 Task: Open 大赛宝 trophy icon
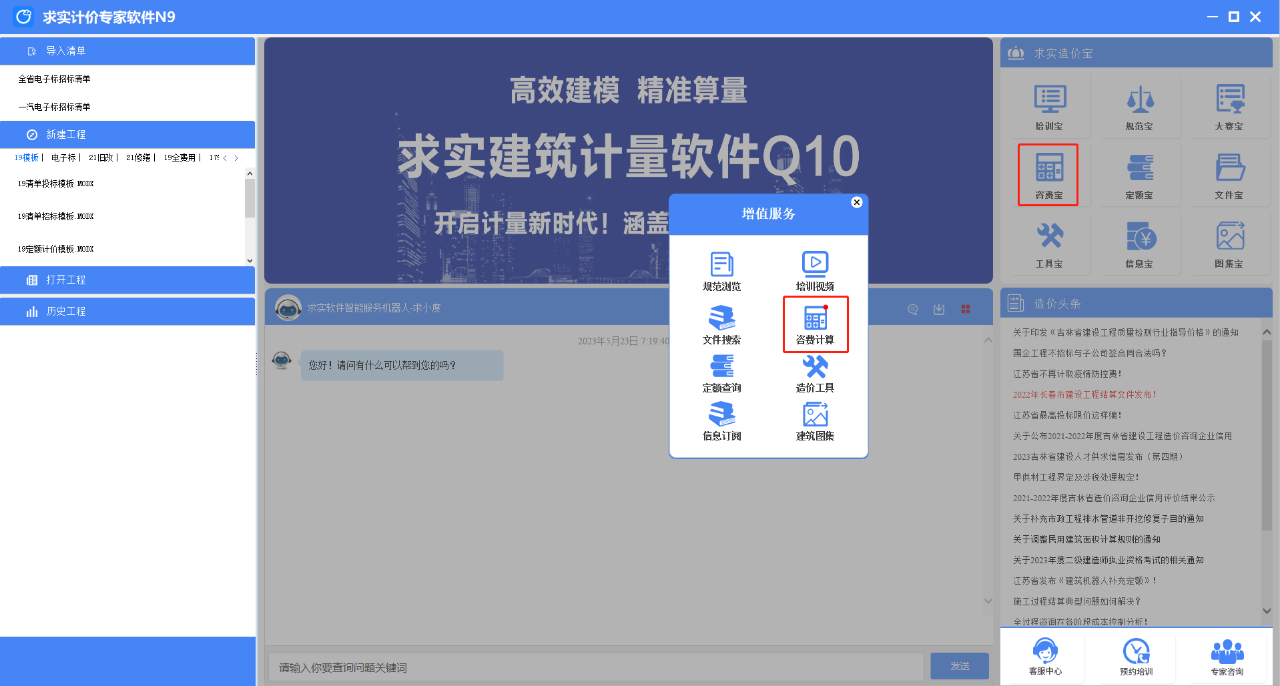1228,108
